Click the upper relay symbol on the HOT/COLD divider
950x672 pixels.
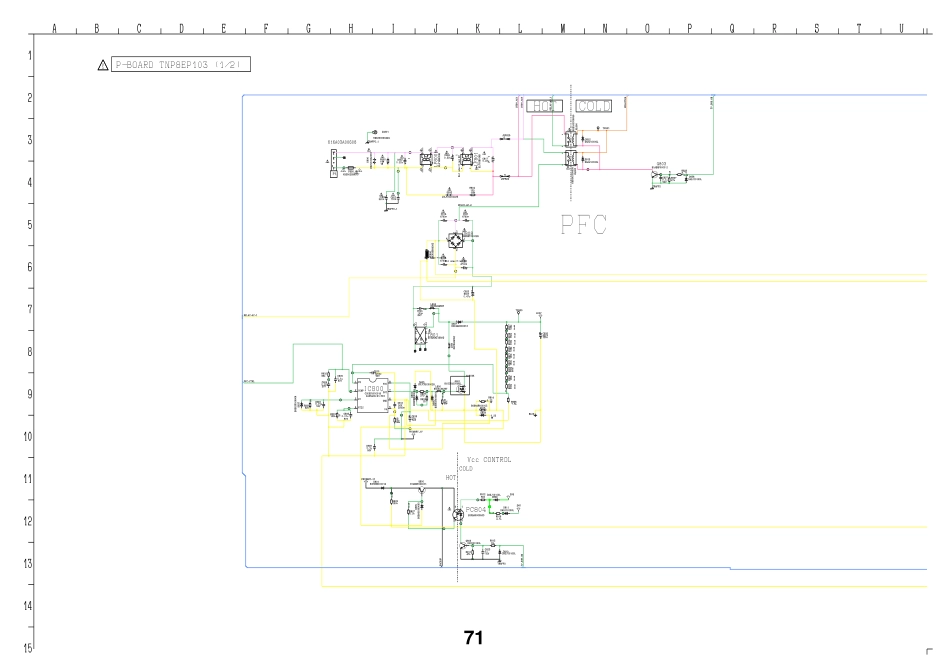pyautogui.click(x=571, y=137)
